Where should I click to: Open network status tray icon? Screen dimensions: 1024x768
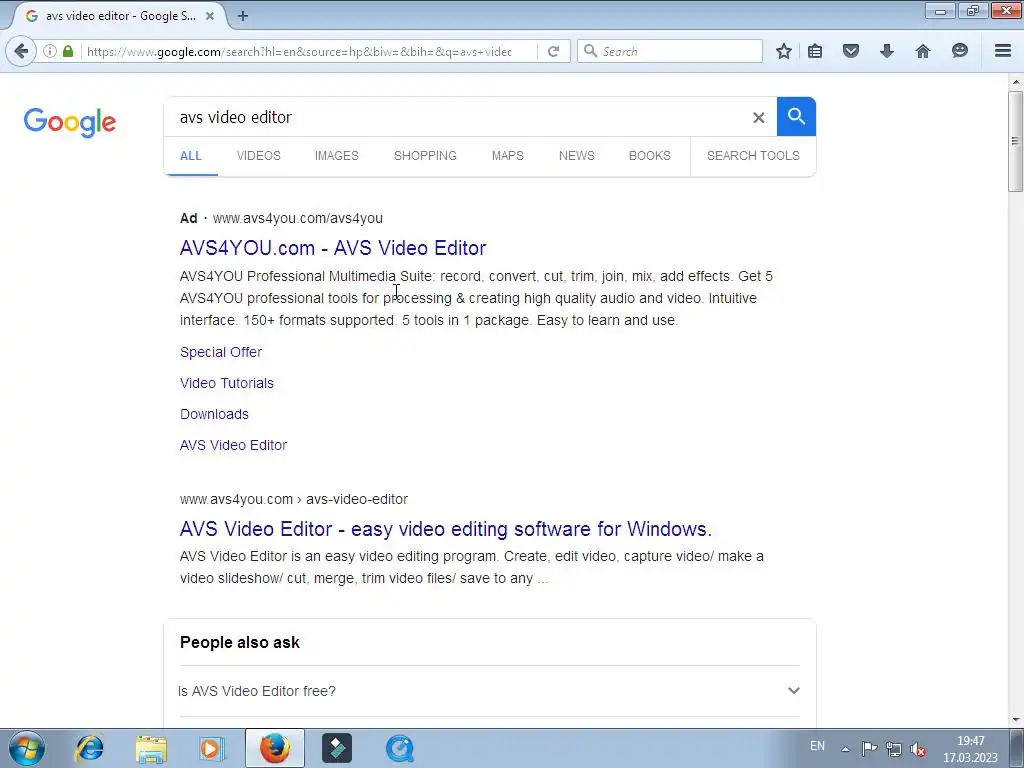[x=893, y=748]
